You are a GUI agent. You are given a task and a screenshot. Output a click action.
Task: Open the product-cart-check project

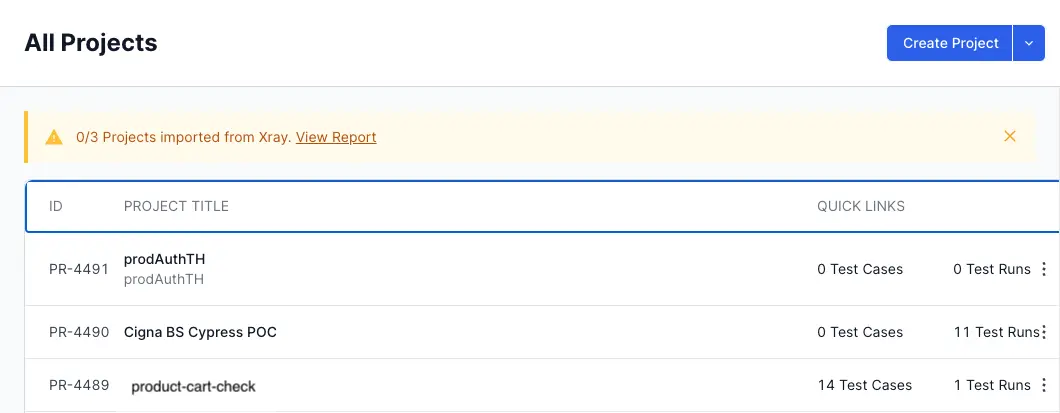click(x=194, y=386)
